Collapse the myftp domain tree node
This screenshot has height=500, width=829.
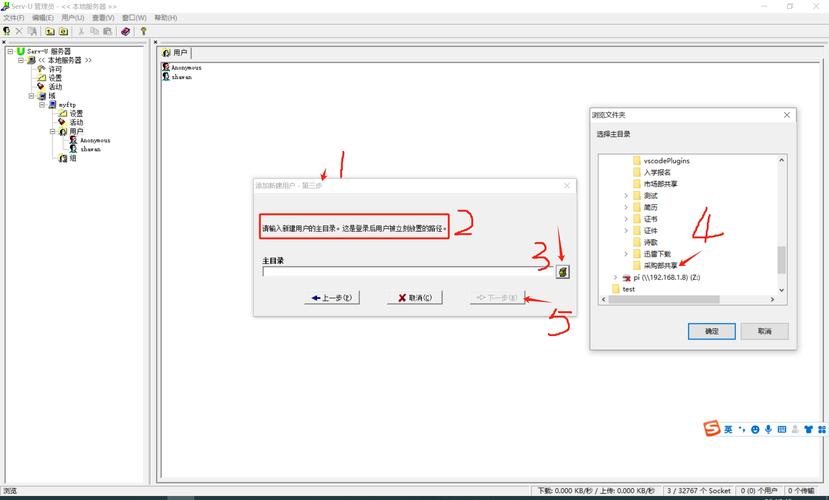click(43, 104)
